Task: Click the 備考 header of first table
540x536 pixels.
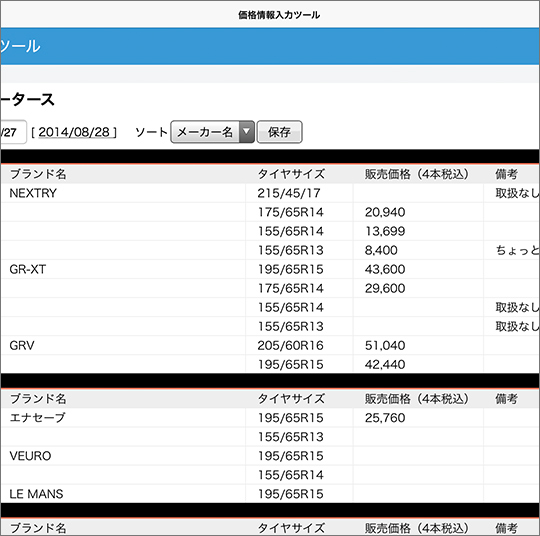Action: (506, 174)
